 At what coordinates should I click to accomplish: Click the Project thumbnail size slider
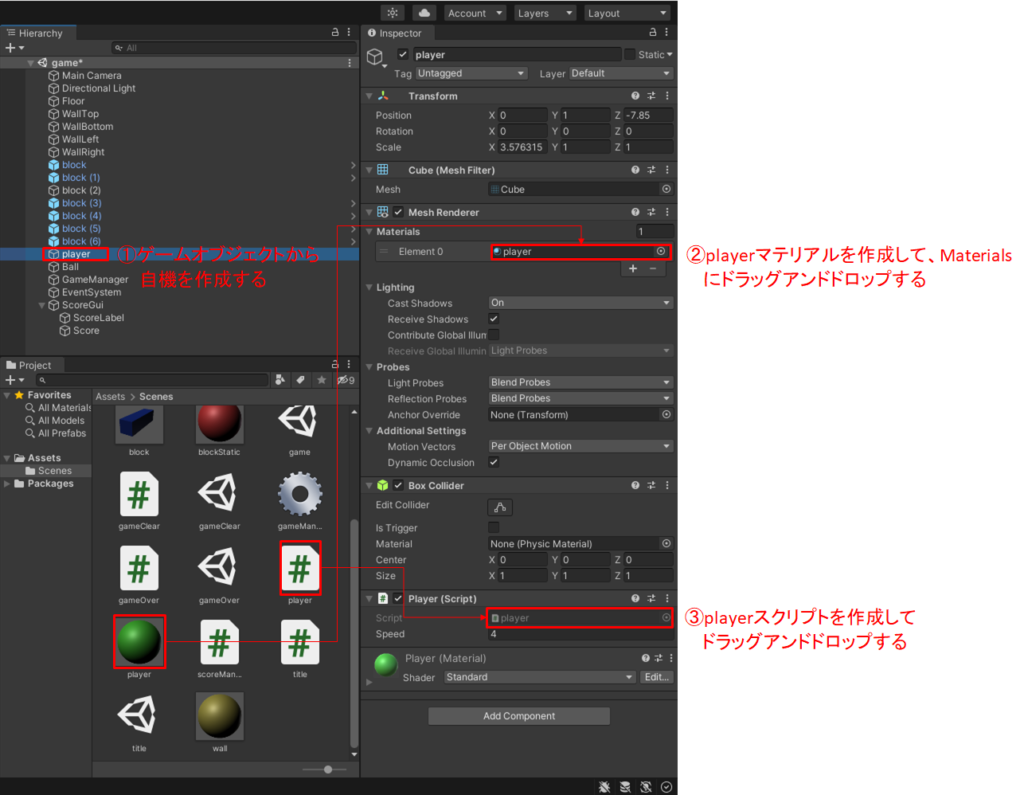click(x=327, y=769)
